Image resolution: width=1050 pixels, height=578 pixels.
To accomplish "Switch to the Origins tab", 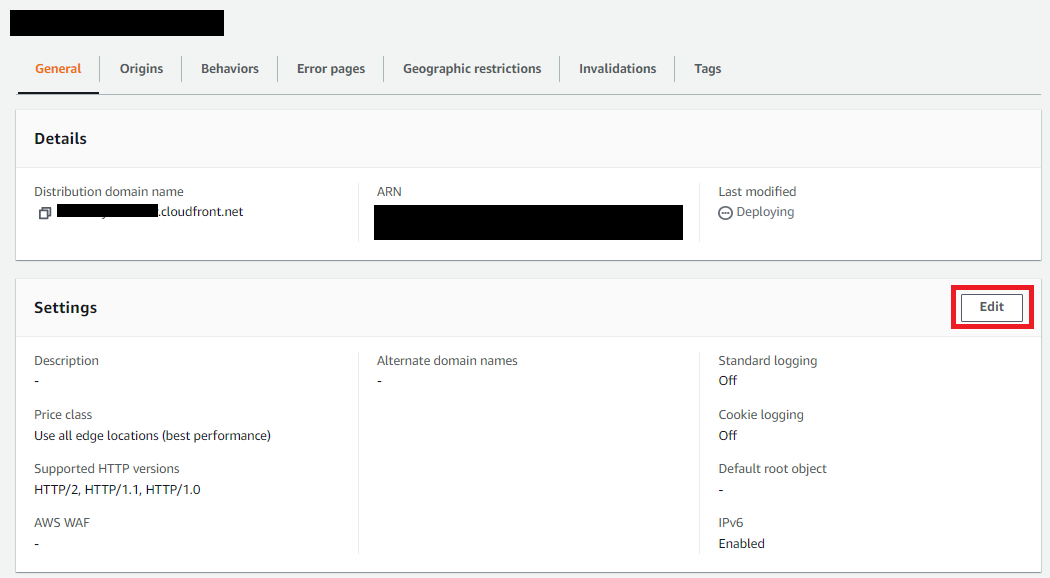I will (140, 68).
